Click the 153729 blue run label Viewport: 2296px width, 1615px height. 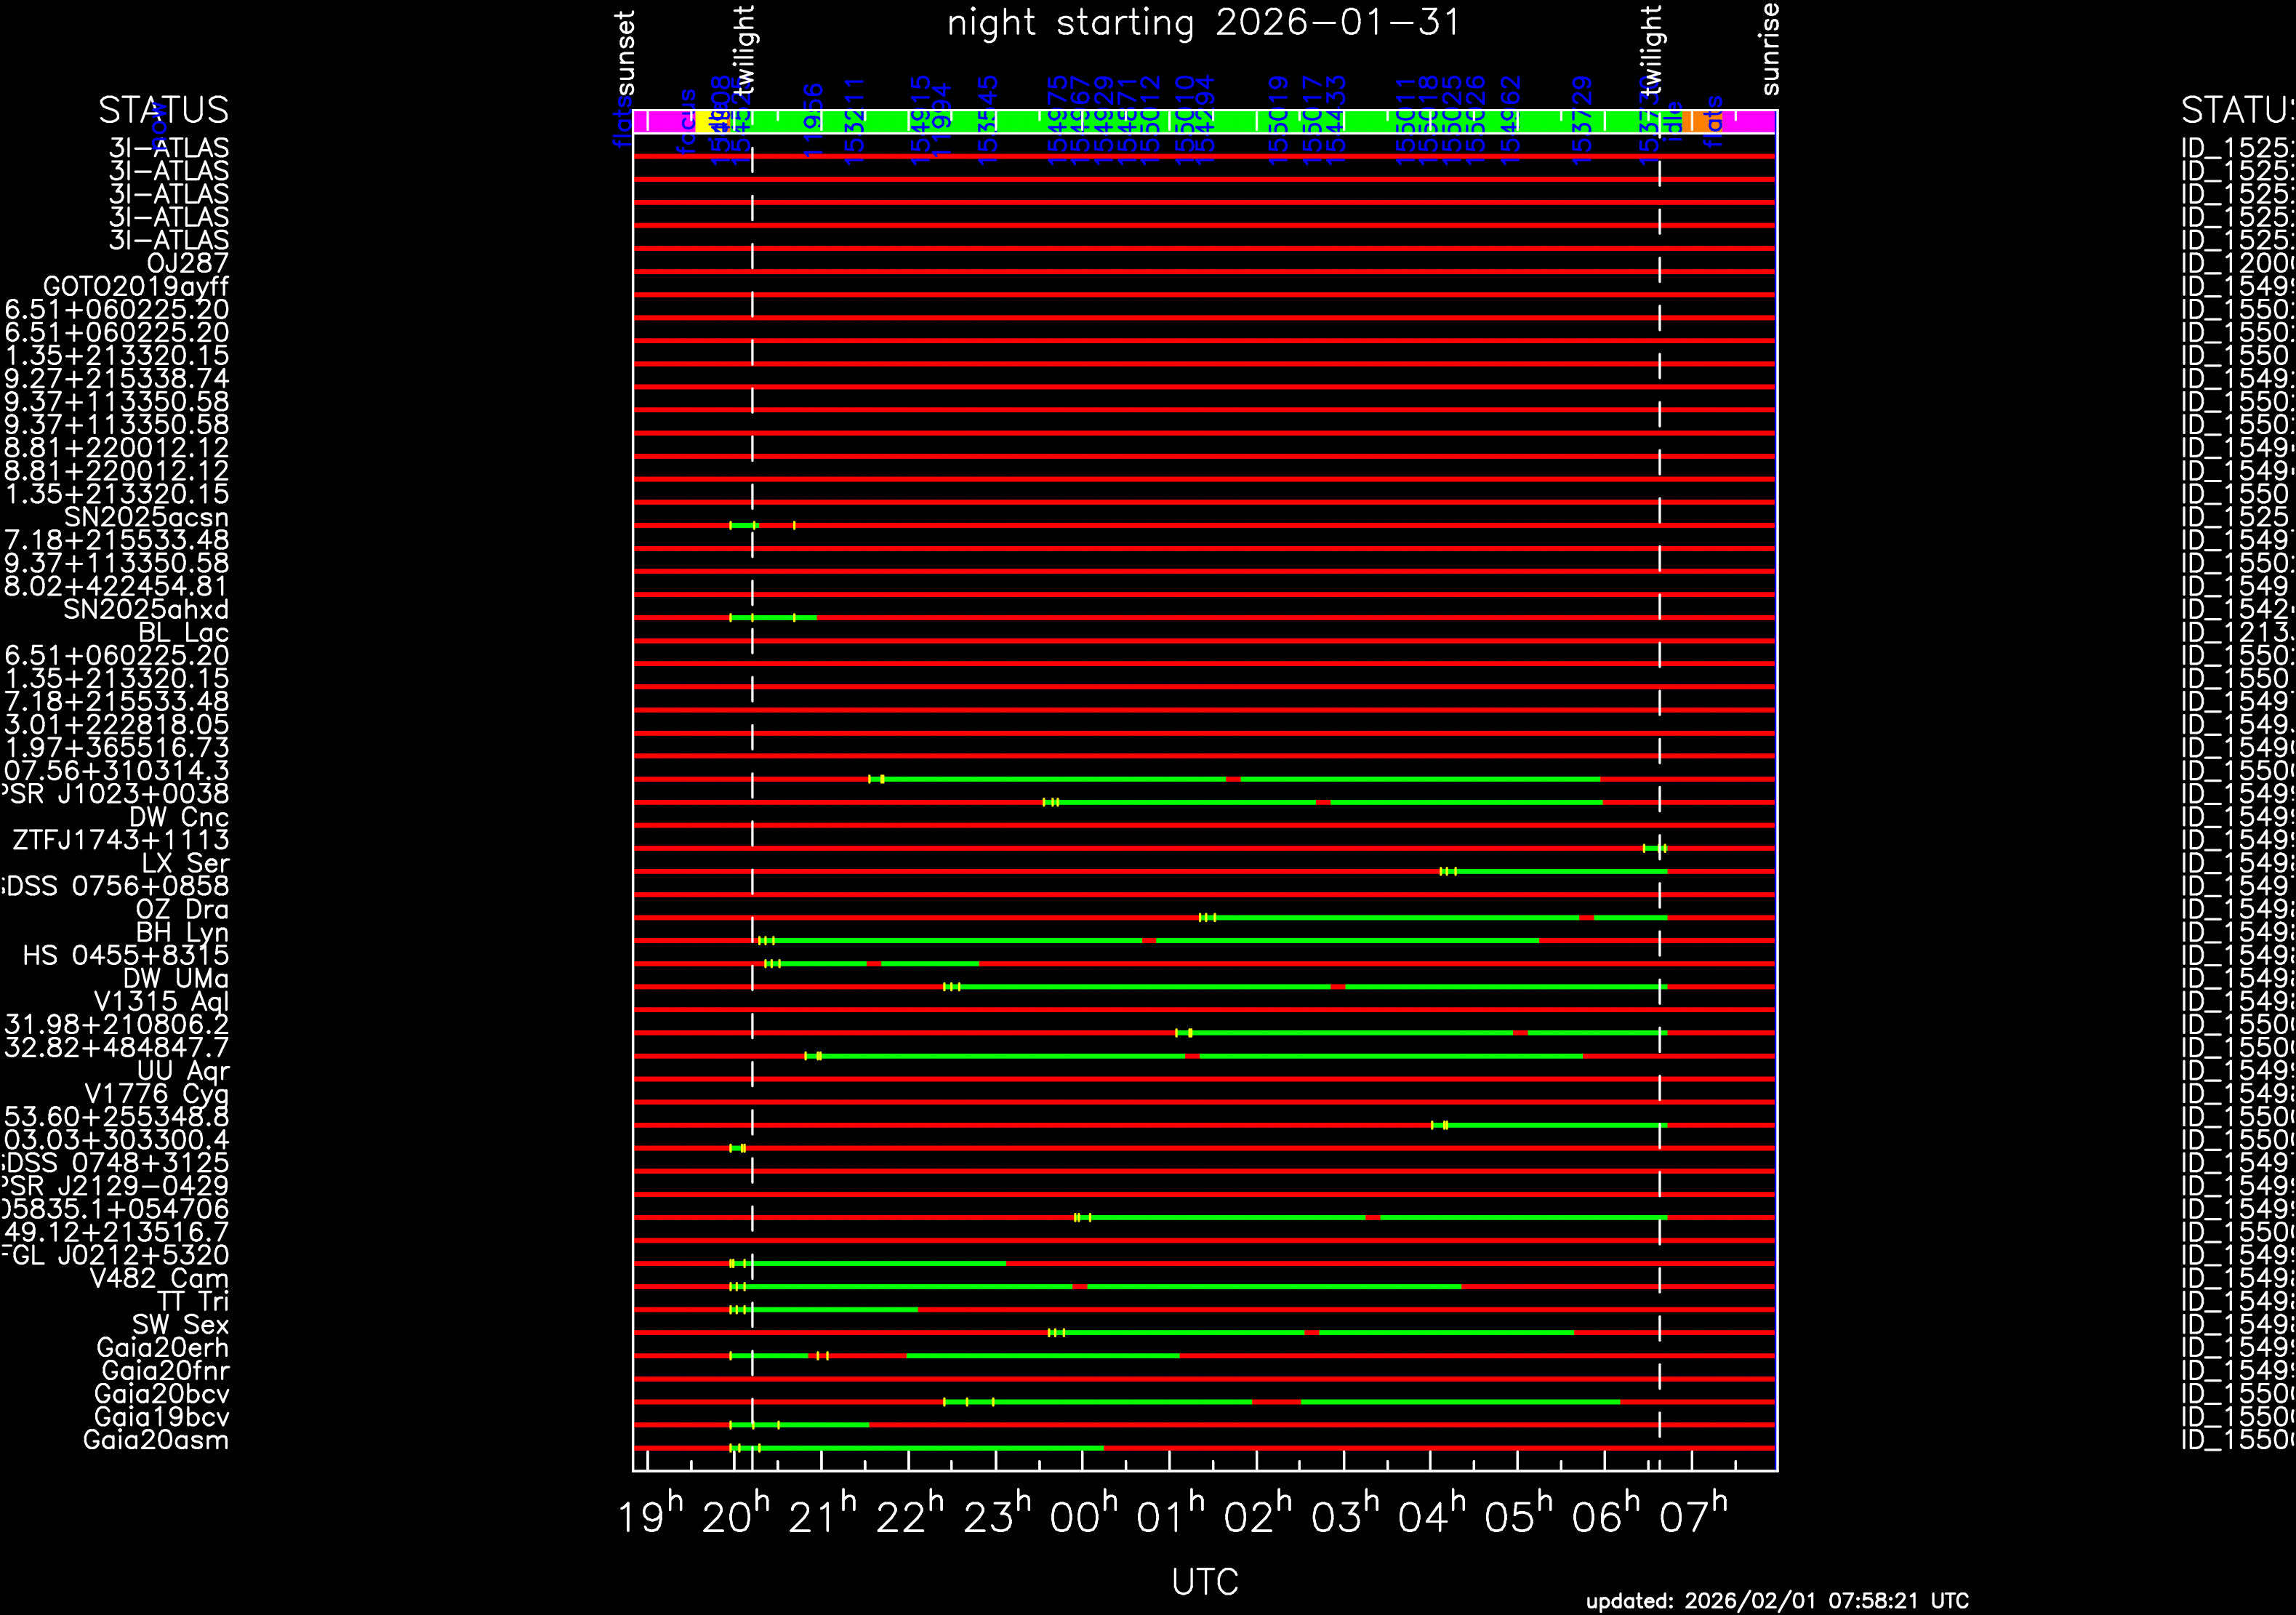pos(1582,120)
